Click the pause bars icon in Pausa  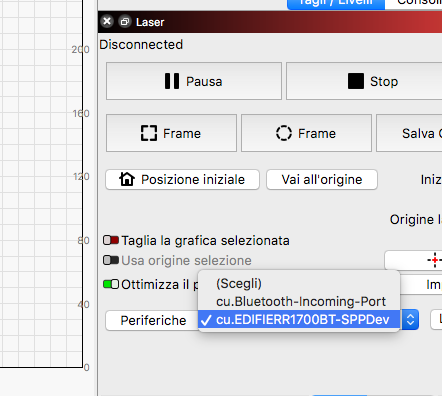click(x=172, y=81)
